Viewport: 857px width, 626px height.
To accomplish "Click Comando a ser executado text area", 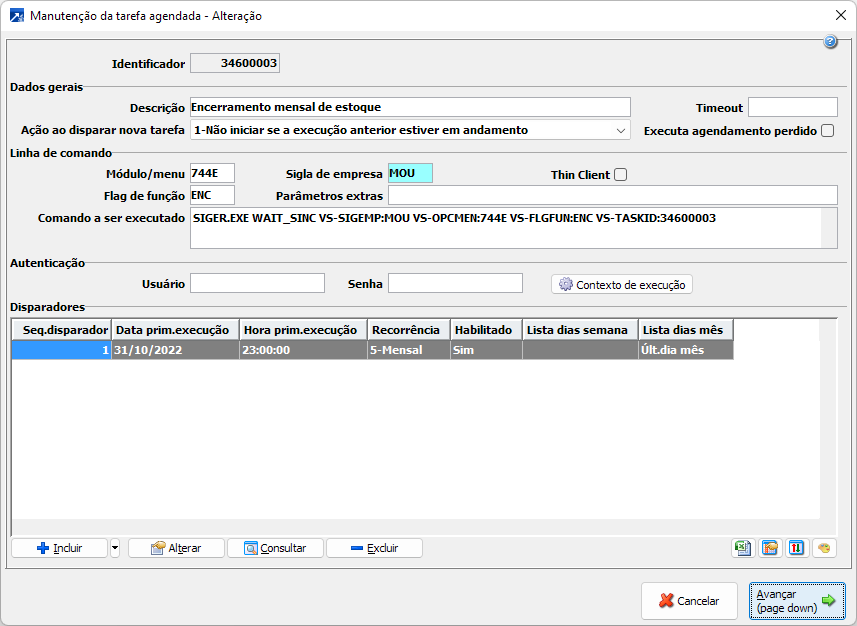I will [x=514, y=228].
